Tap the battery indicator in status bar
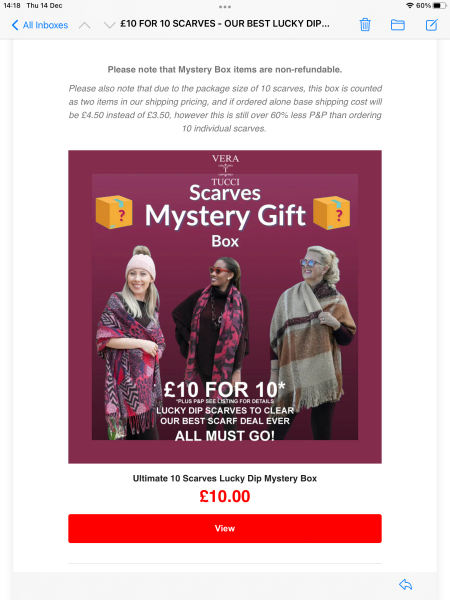Viewport: 450px width, 600px height. [x=439, y=6]
